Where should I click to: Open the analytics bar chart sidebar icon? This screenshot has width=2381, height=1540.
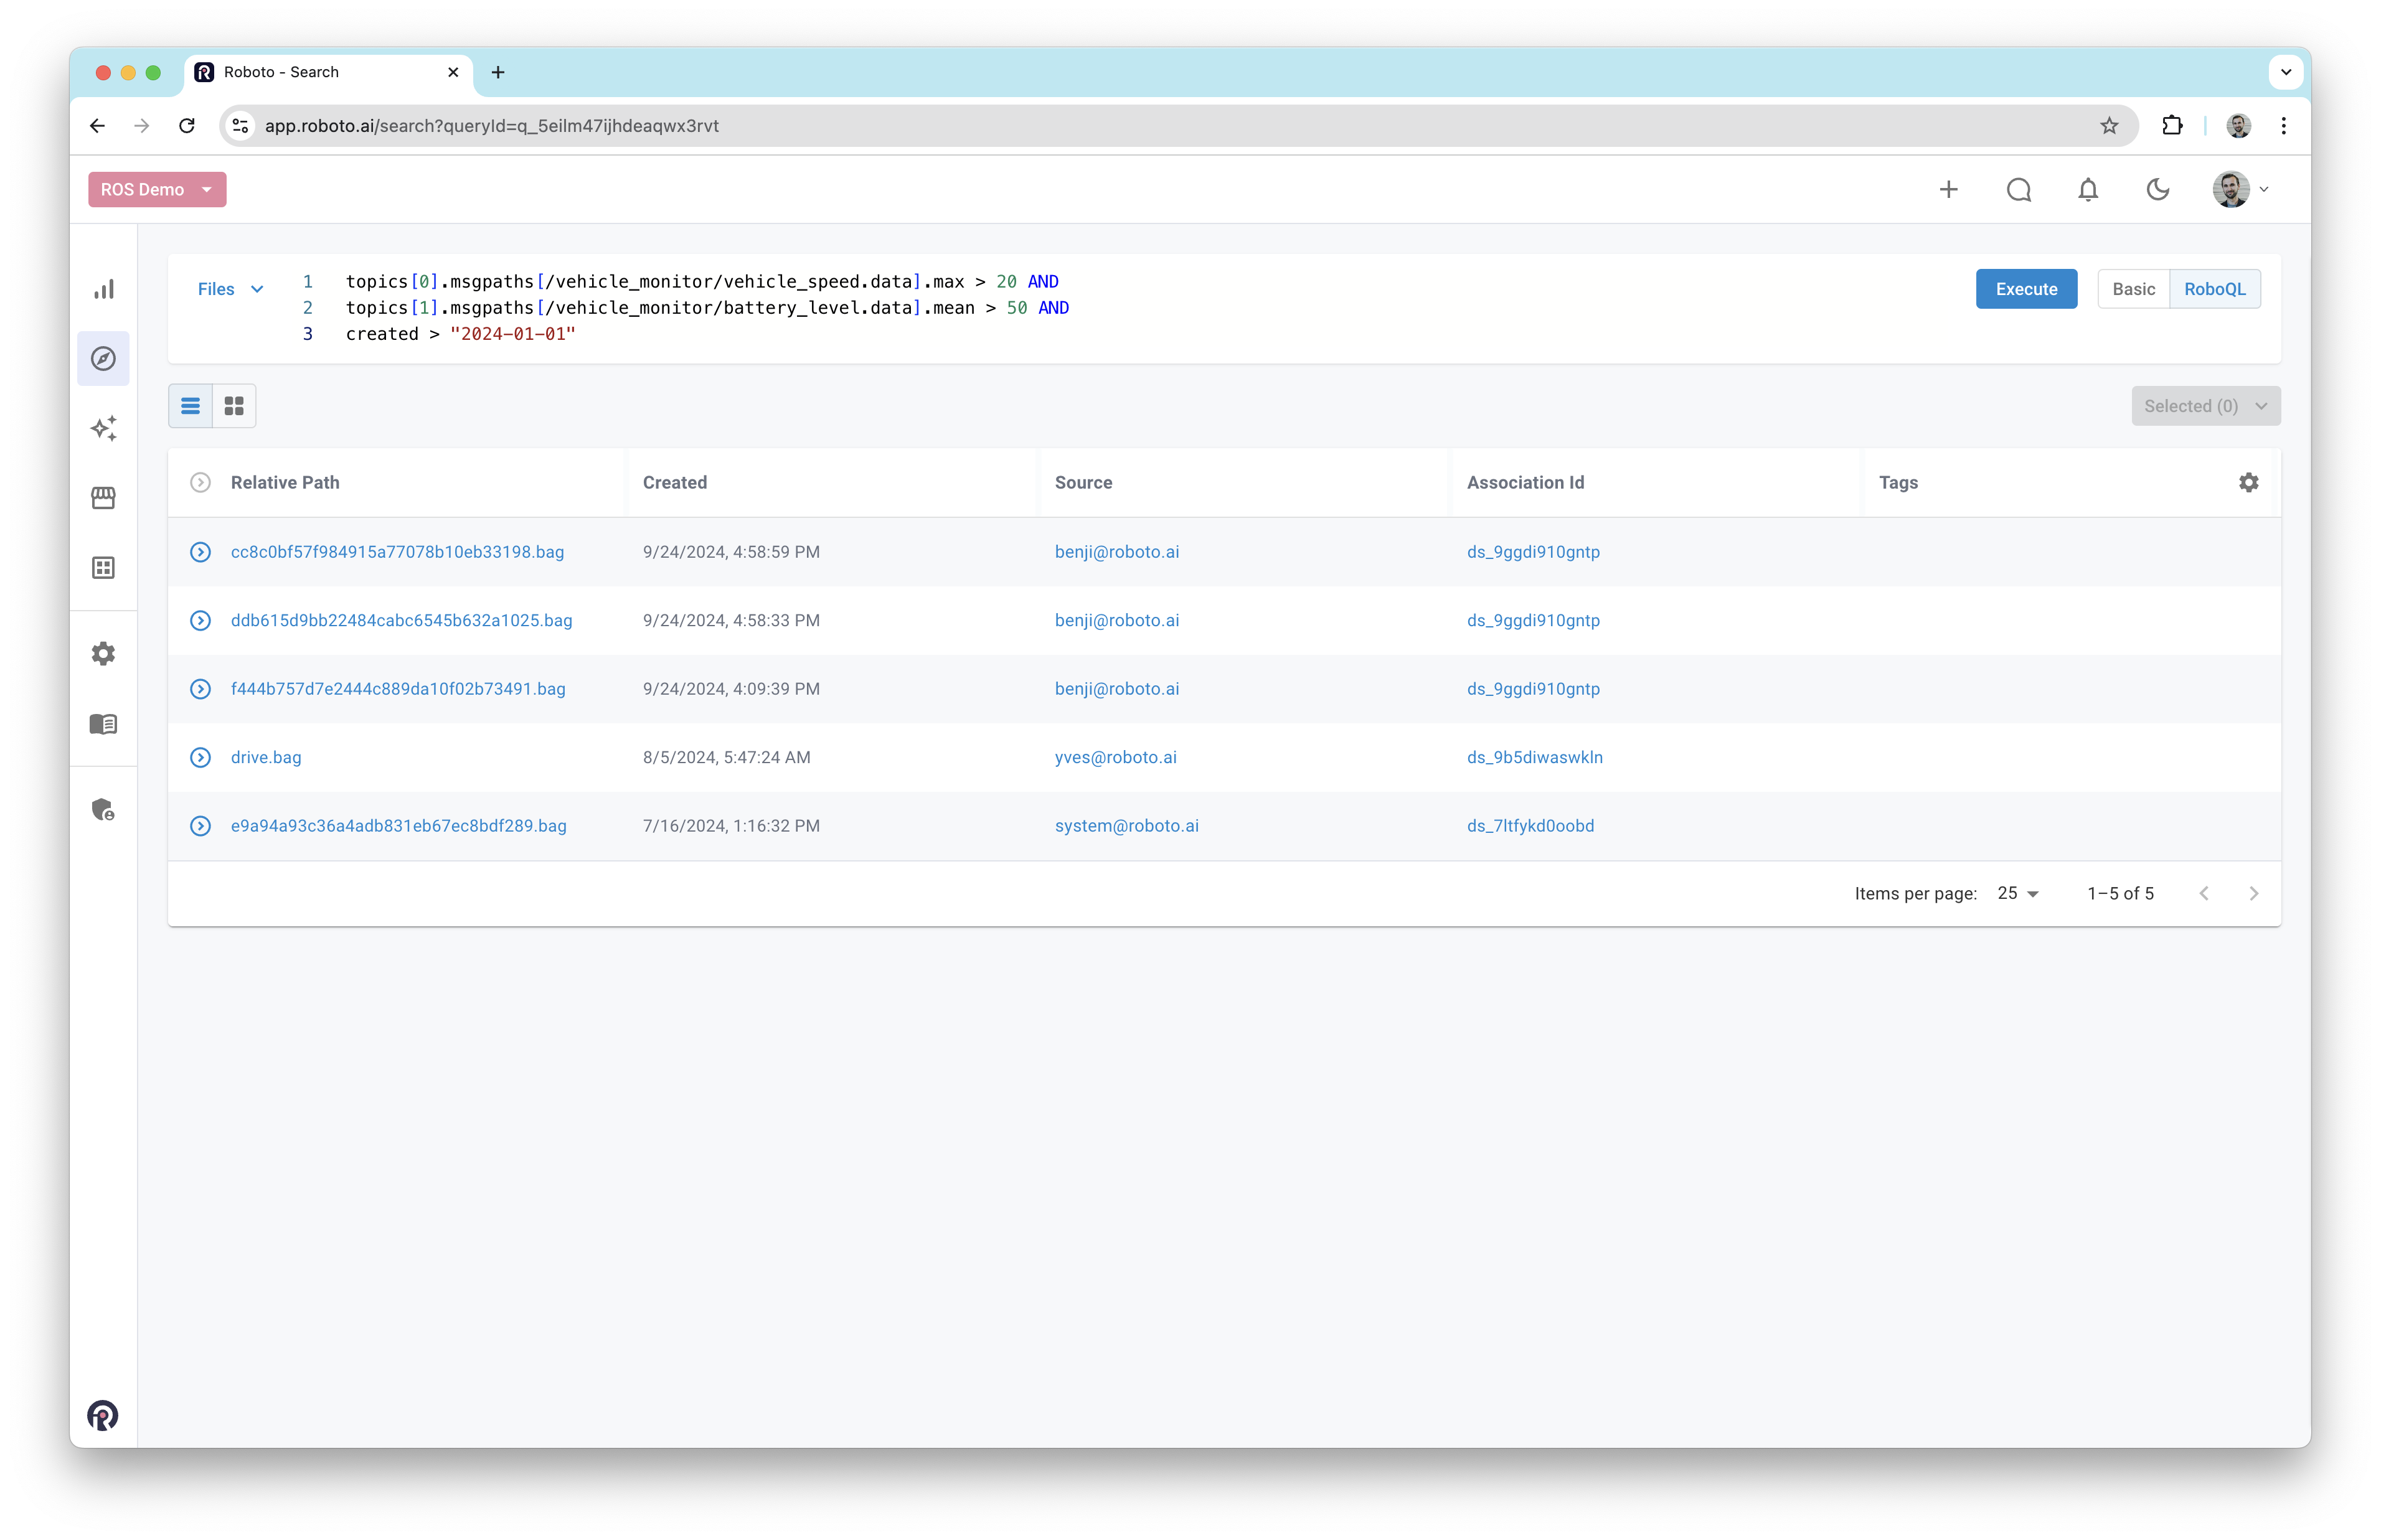[103, 289]
